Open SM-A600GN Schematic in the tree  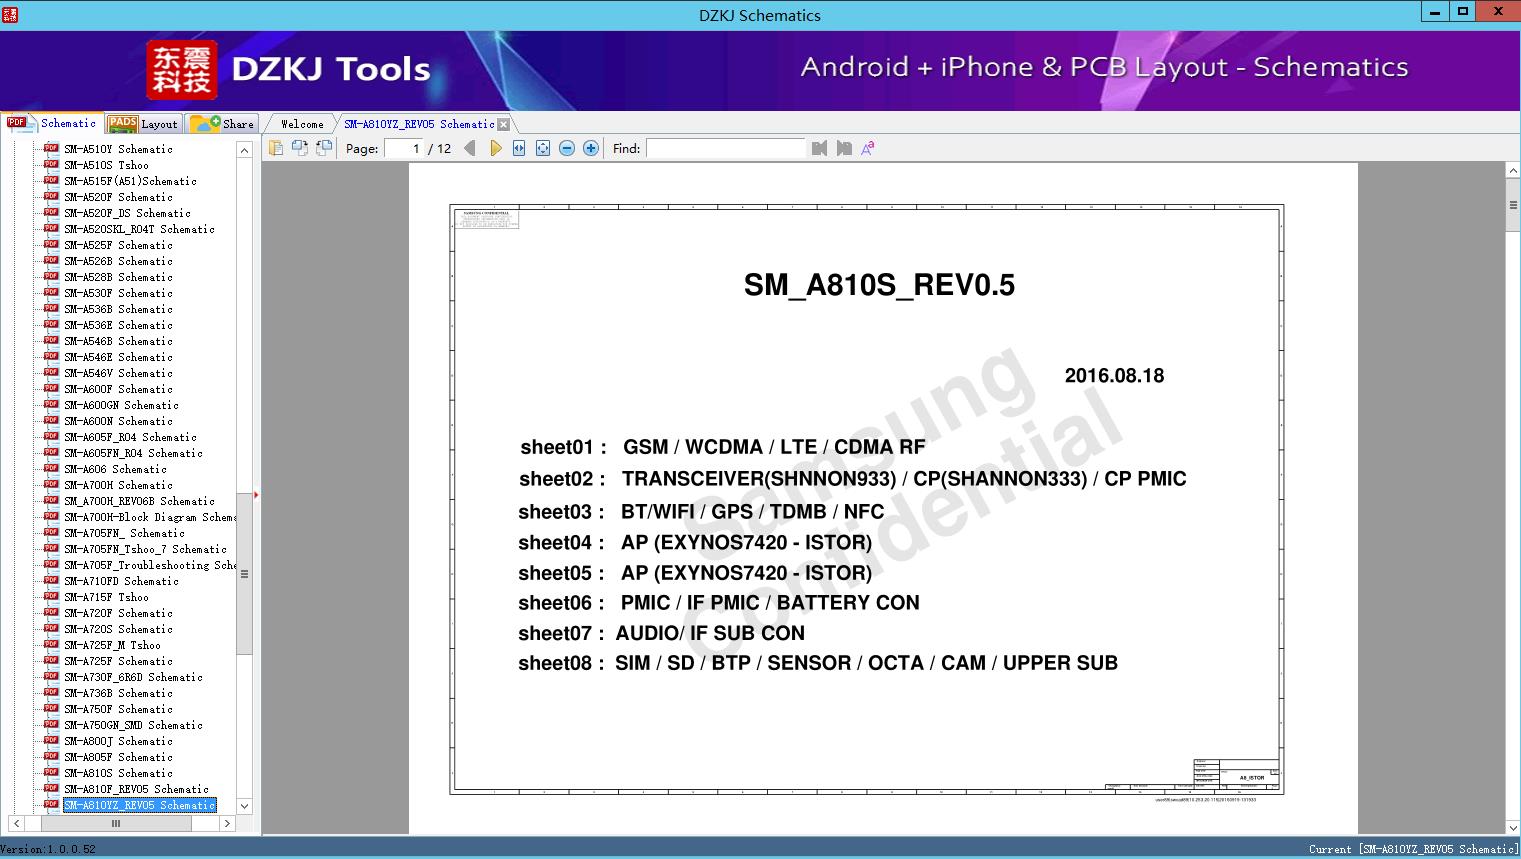(121, 405)
